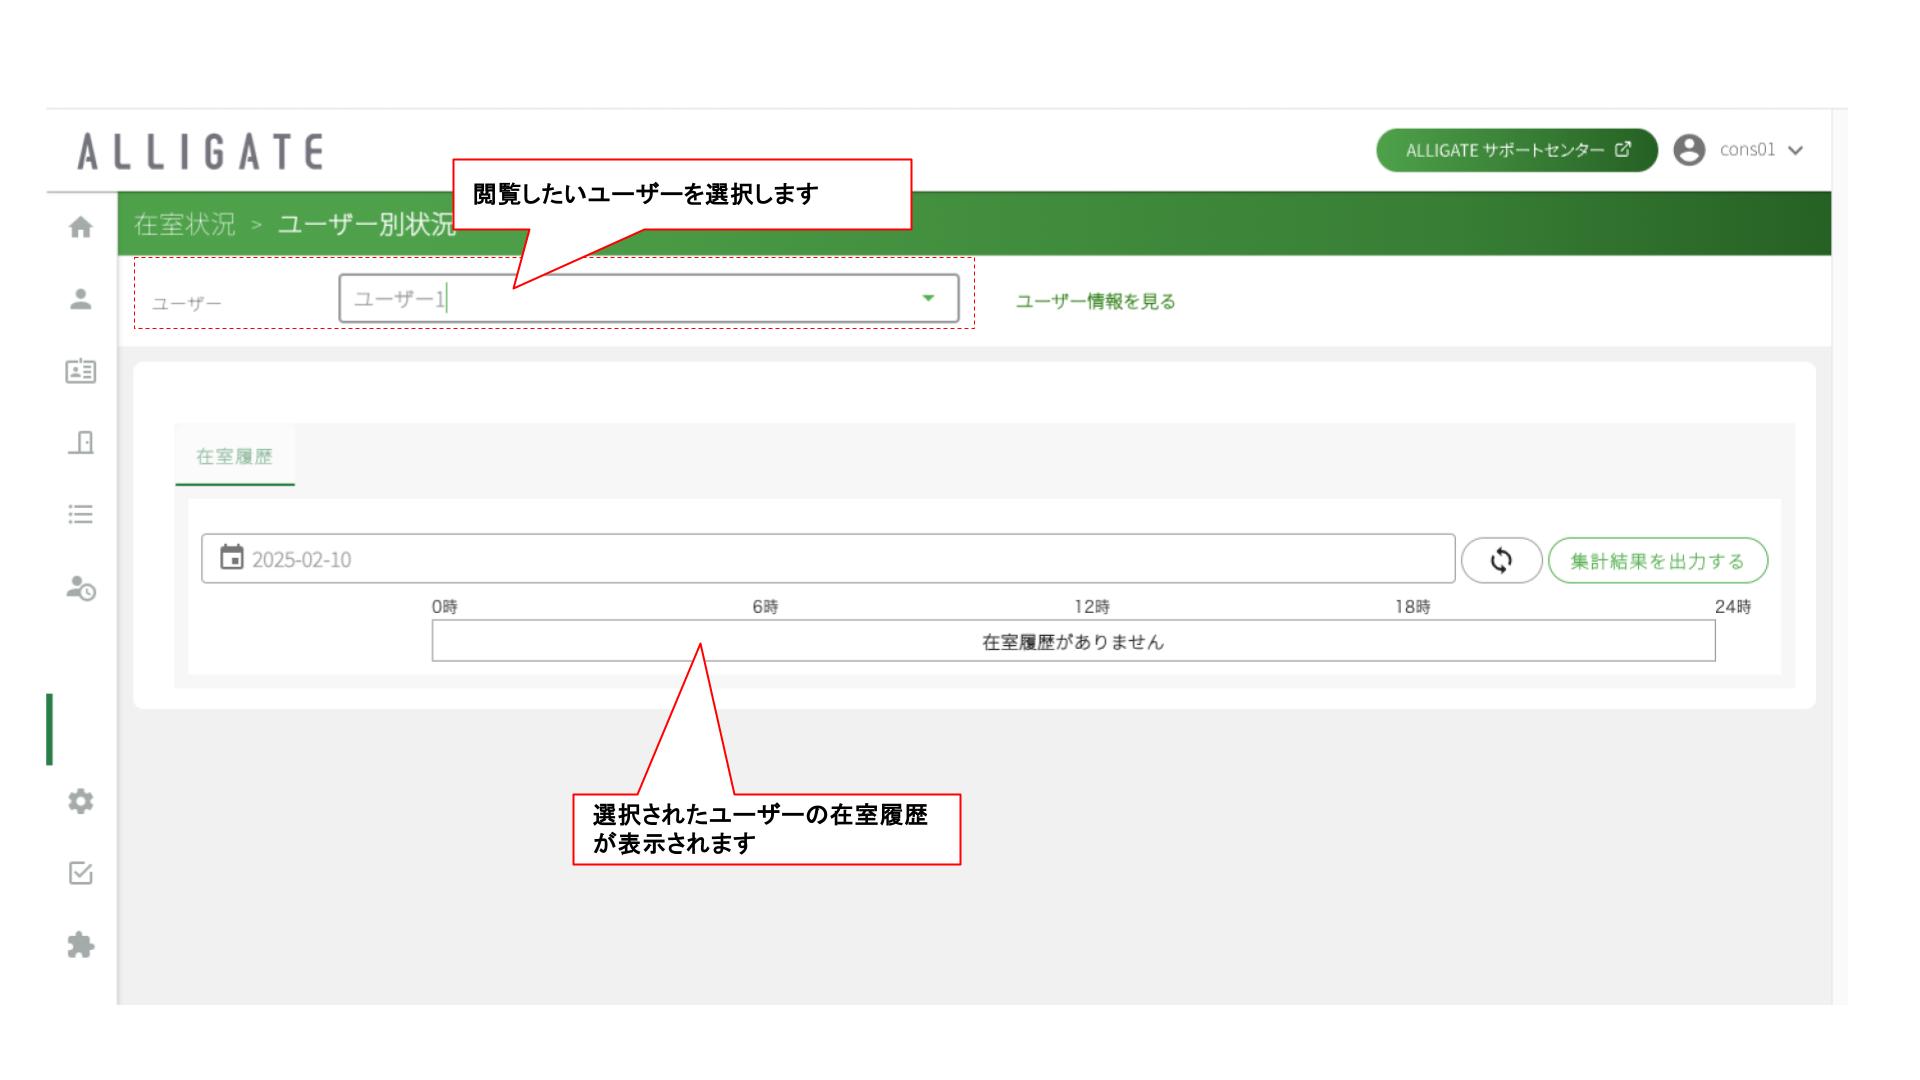
Task: Click the ユーザー1 combo box field
Action: (649, 299)
